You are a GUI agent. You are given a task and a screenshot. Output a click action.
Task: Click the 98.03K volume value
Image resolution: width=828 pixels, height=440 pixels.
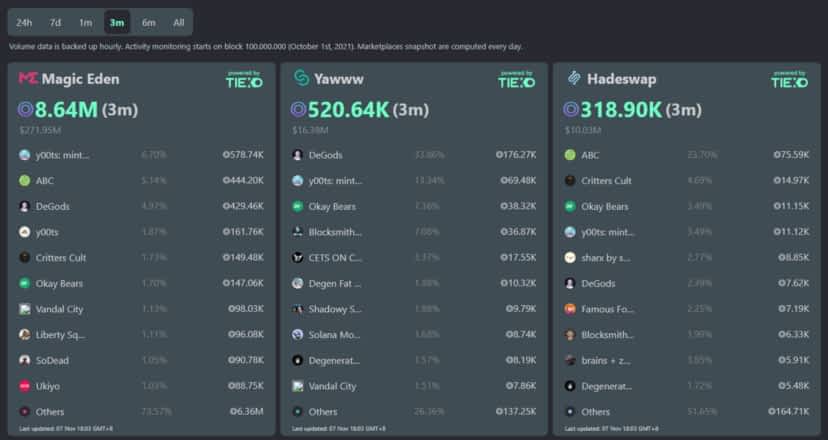246,309
